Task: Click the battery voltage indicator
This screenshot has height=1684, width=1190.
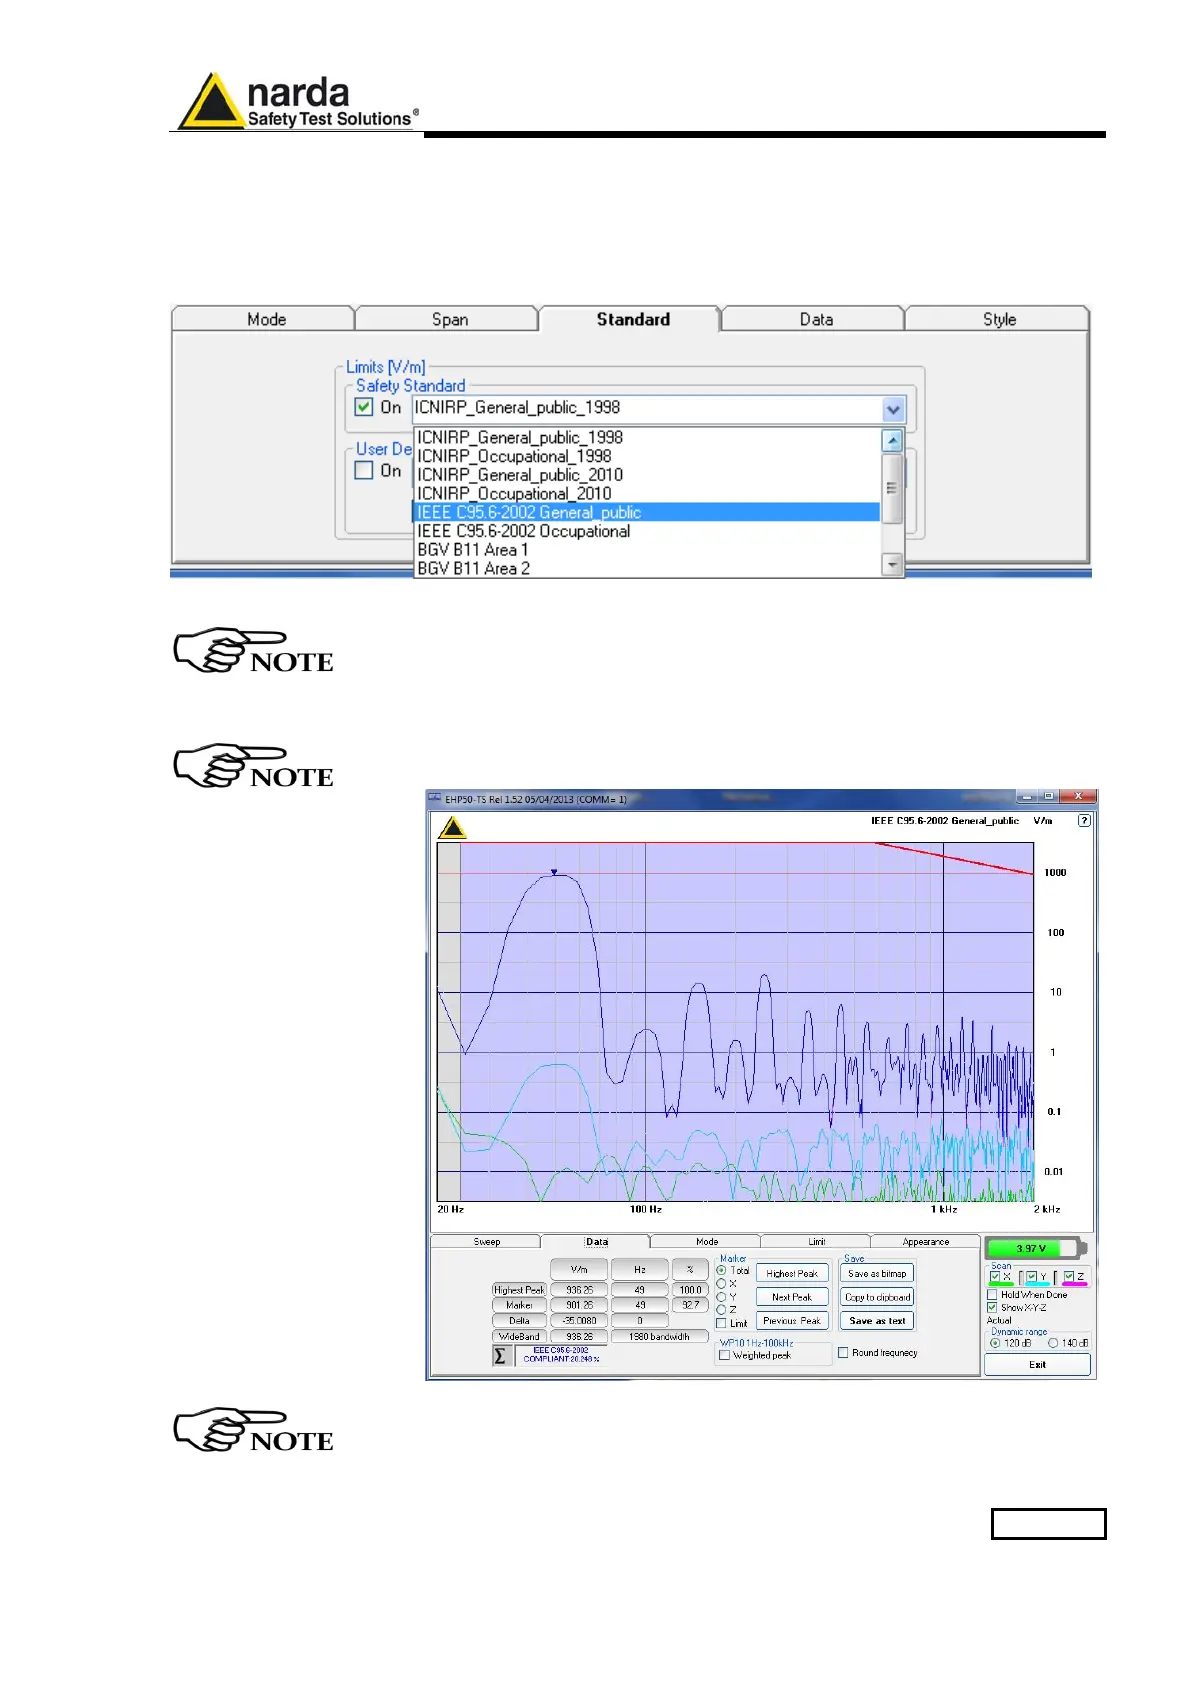Action: tap(1034, 1248)
